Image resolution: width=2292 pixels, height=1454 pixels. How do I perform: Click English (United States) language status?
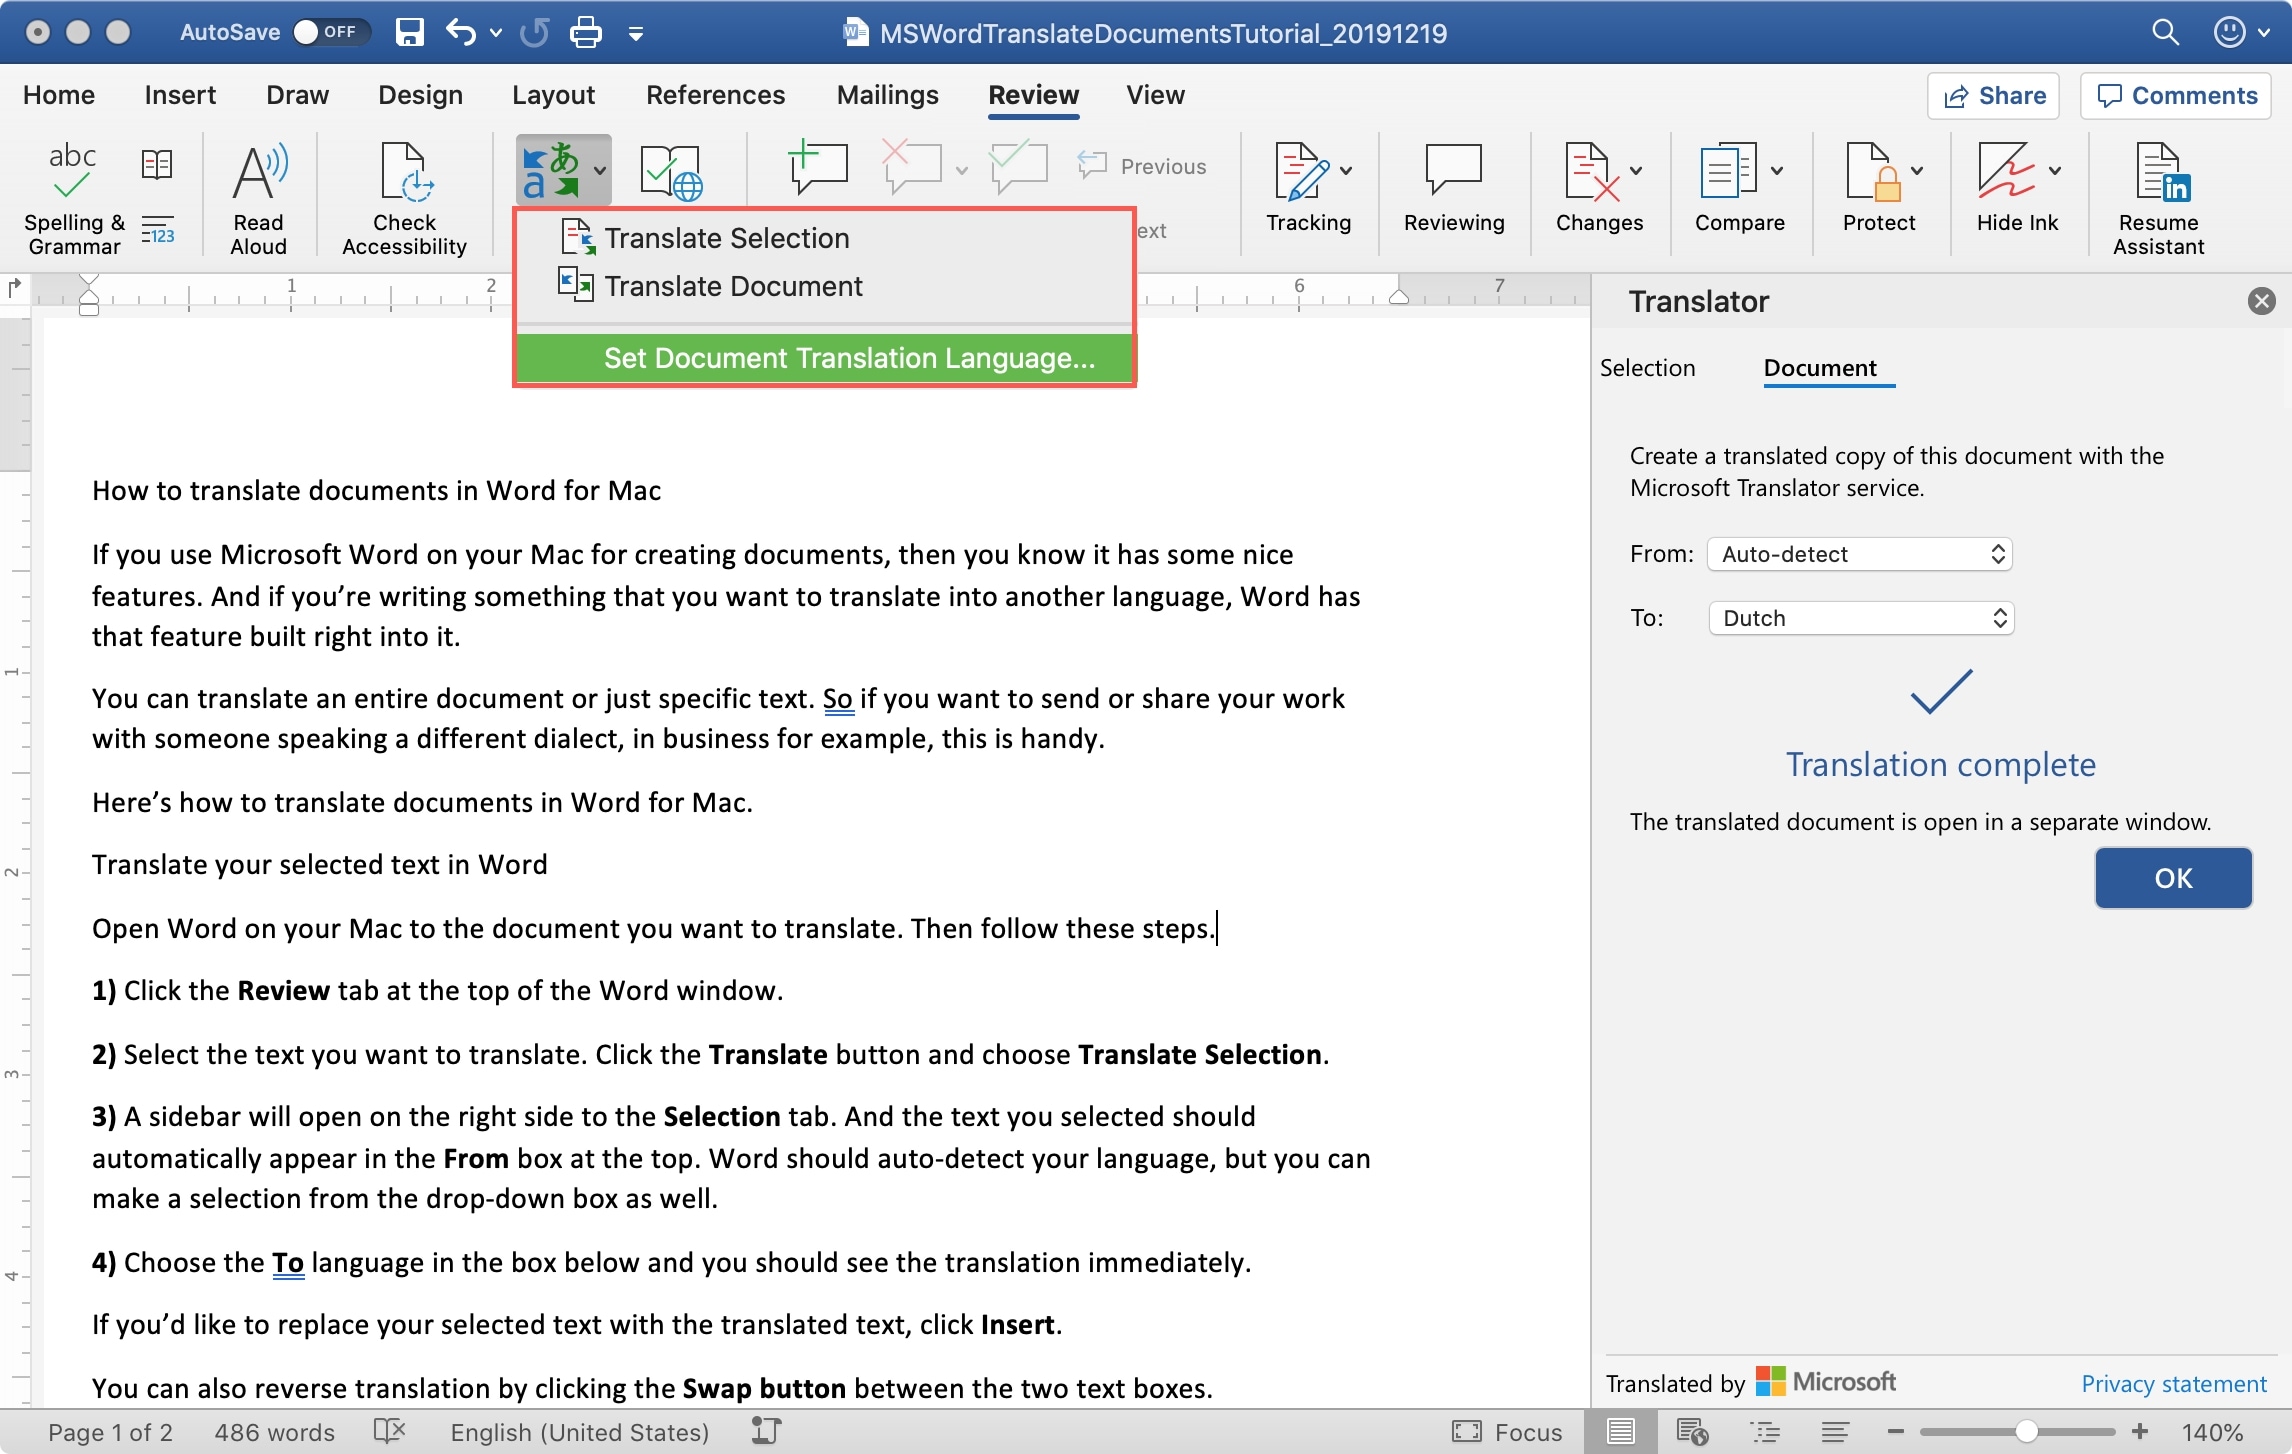(x=580, y=1432)
